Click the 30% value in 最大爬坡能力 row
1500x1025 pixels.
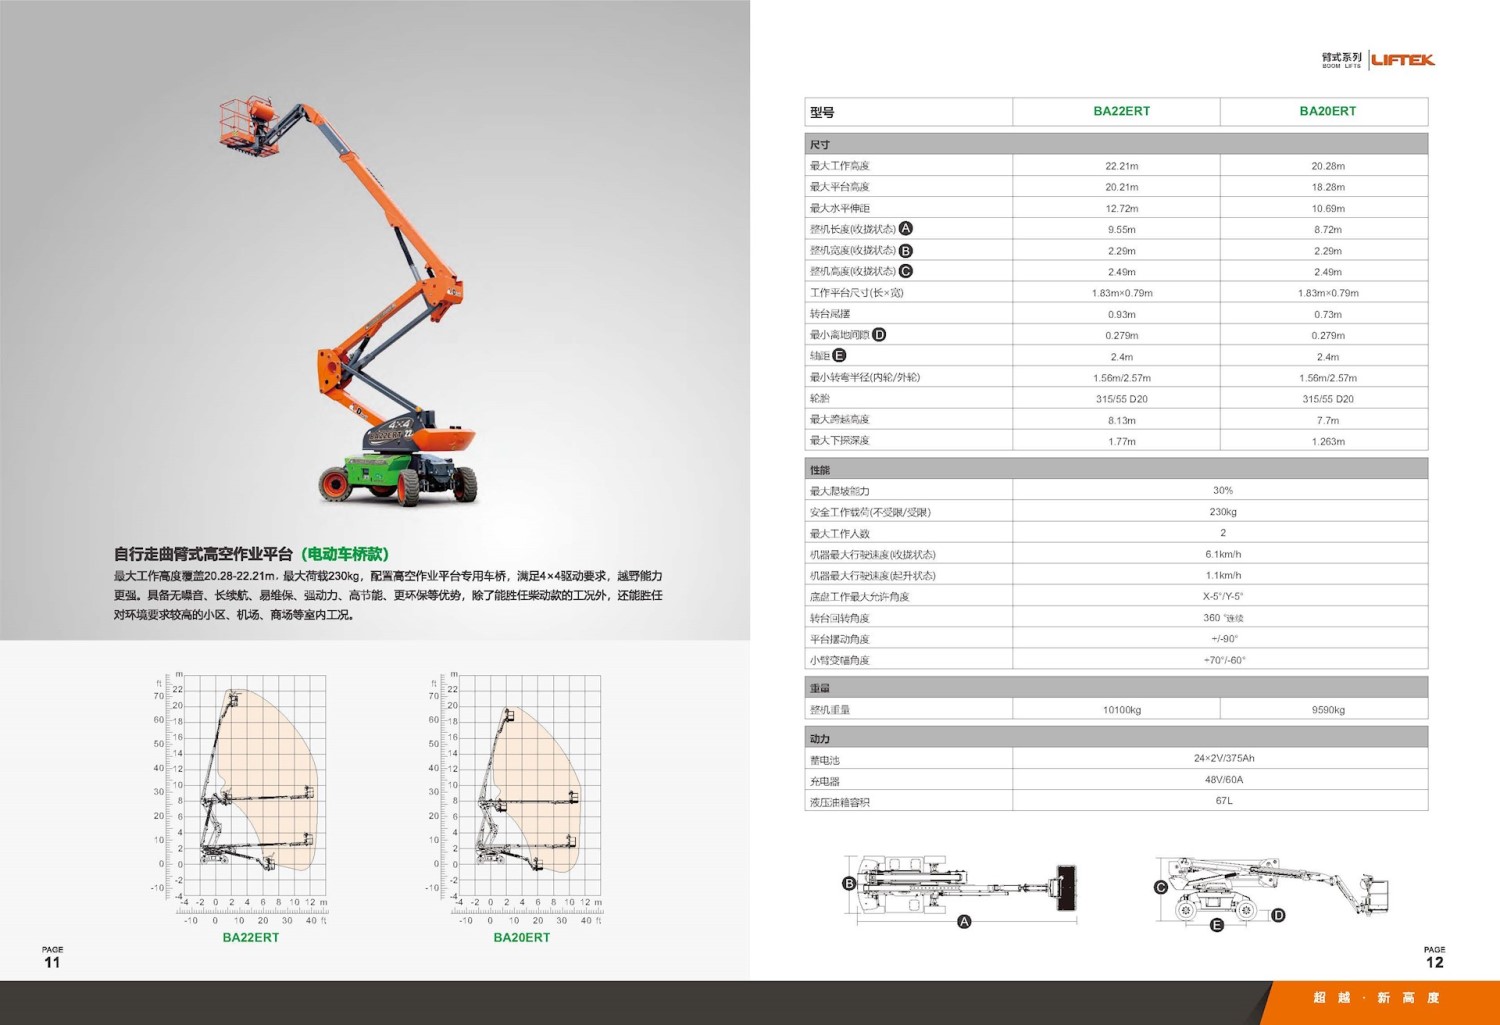tap(1222, 490)
